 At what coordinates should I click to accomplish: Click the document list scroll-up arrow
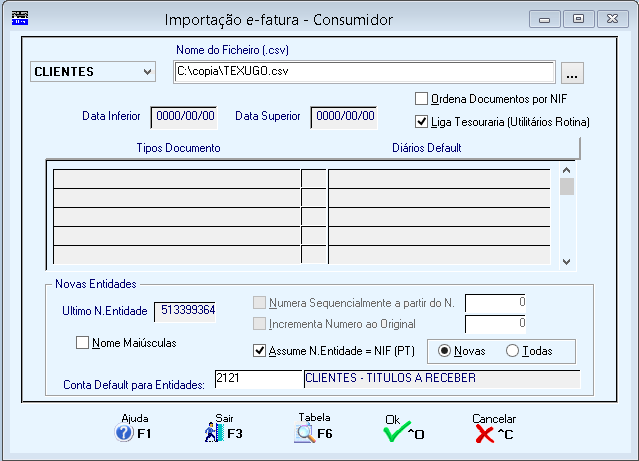pyautogui.click(x=566, y=170)
